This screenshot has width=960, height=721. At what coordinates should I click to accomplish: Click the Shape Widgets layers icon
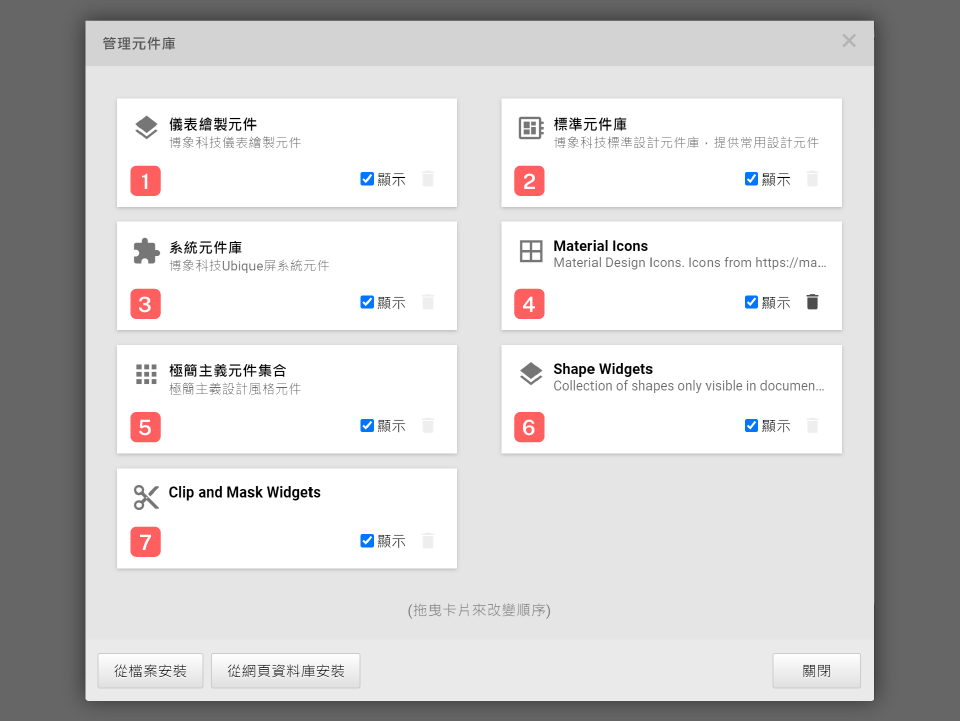coord(531,374)
